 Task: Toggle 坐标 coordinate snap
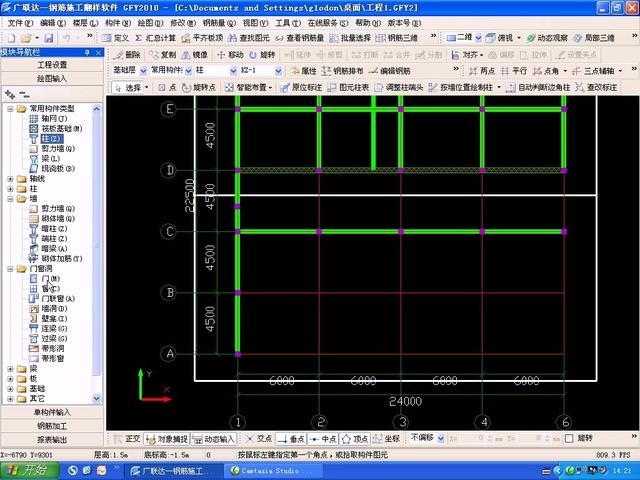click(386, 439)
